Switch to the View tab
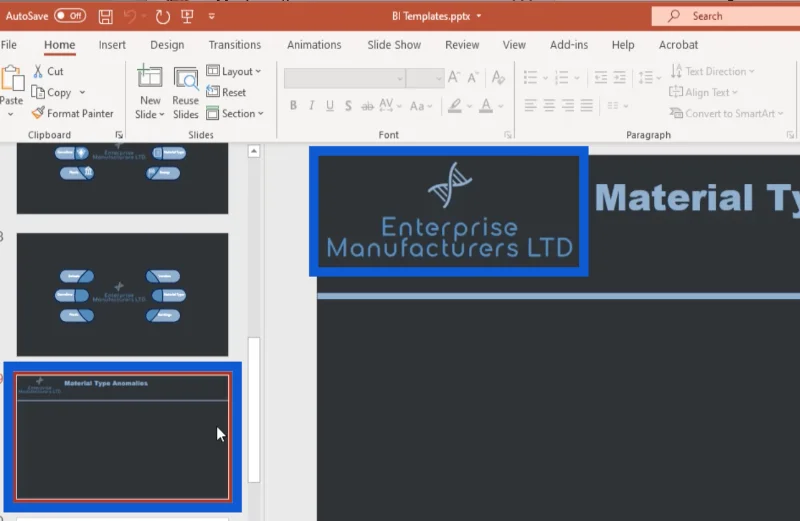 click(514, 45)
